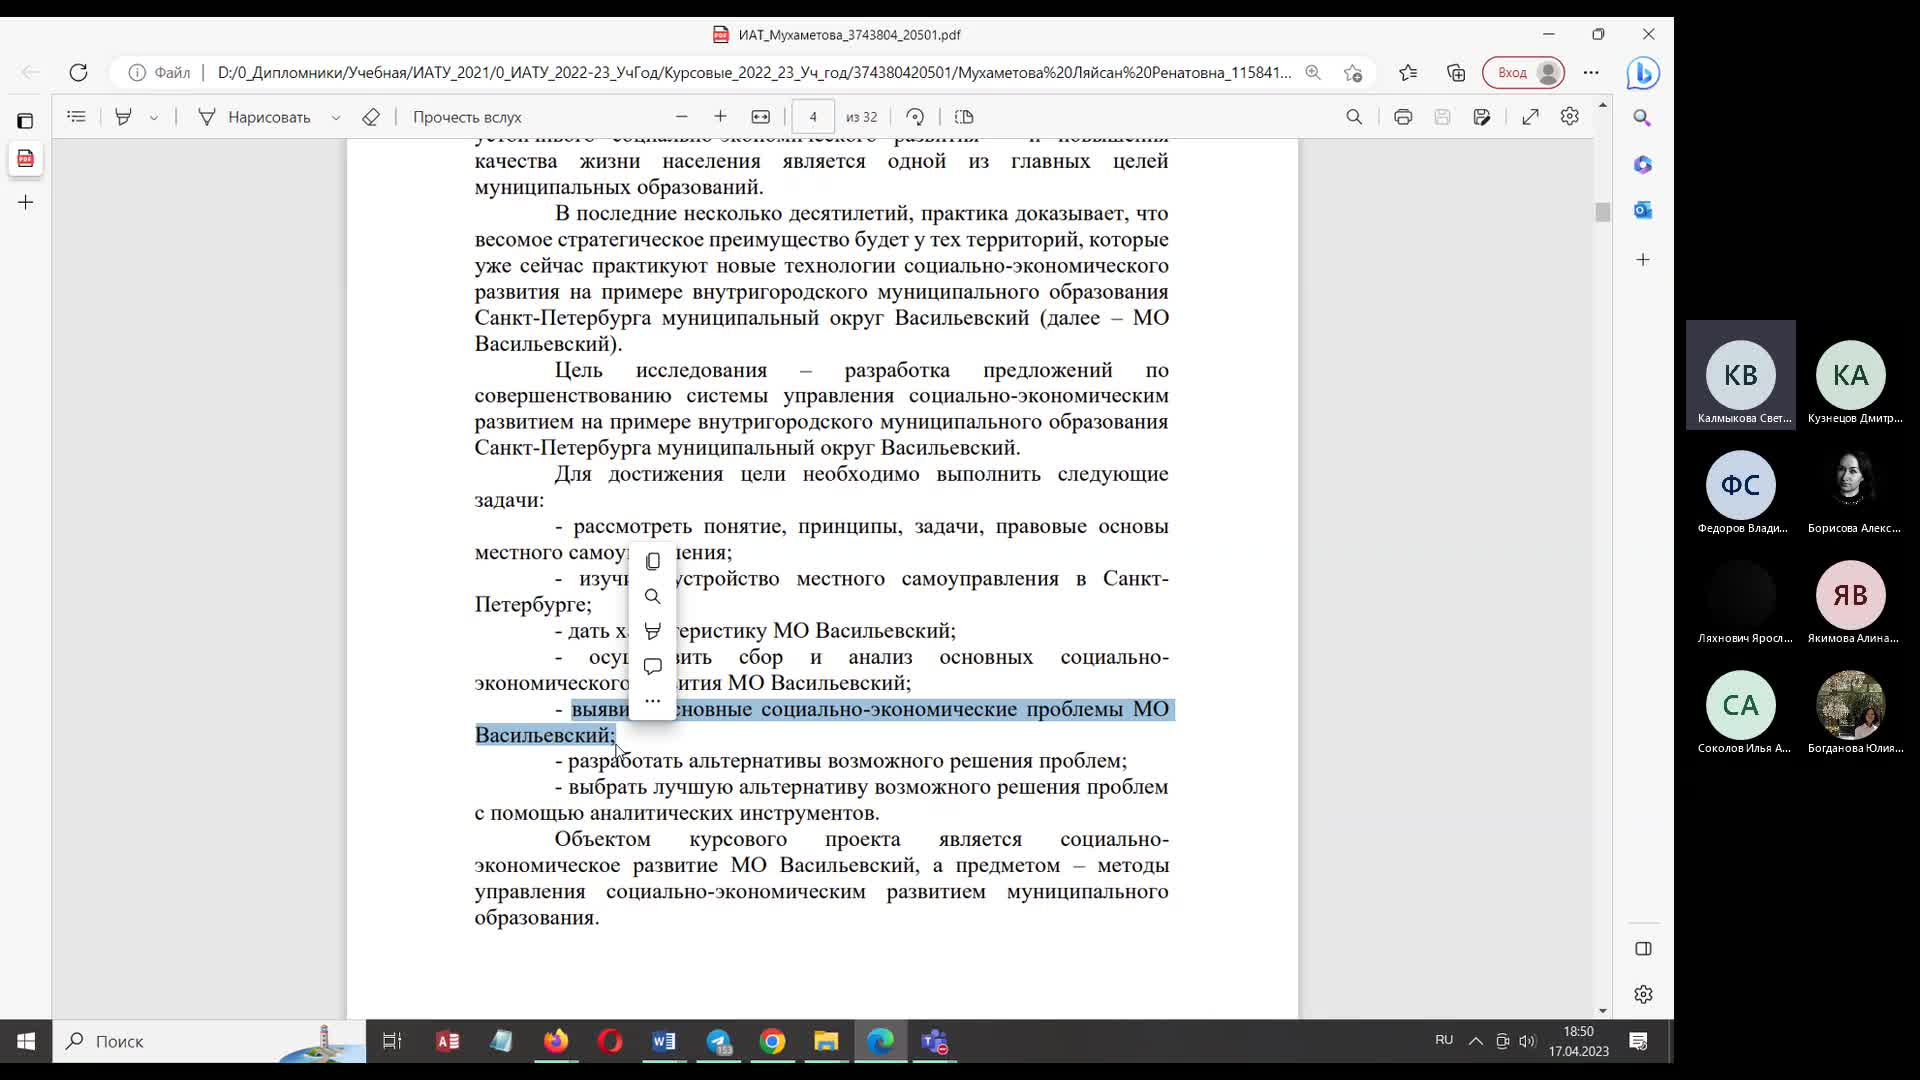Open the tab actions menu
The image size is (1920, 1080).
[25, 121]
